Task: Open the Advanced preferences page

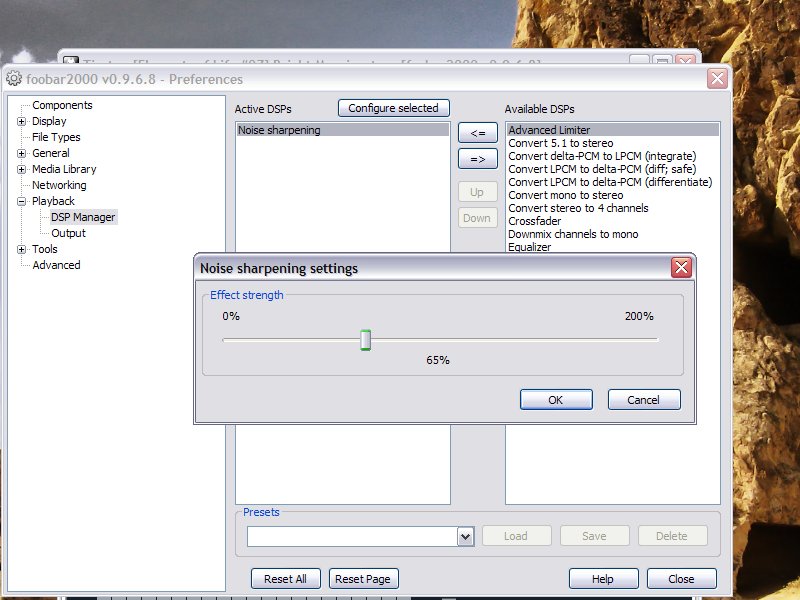Action: coord(56,265)
